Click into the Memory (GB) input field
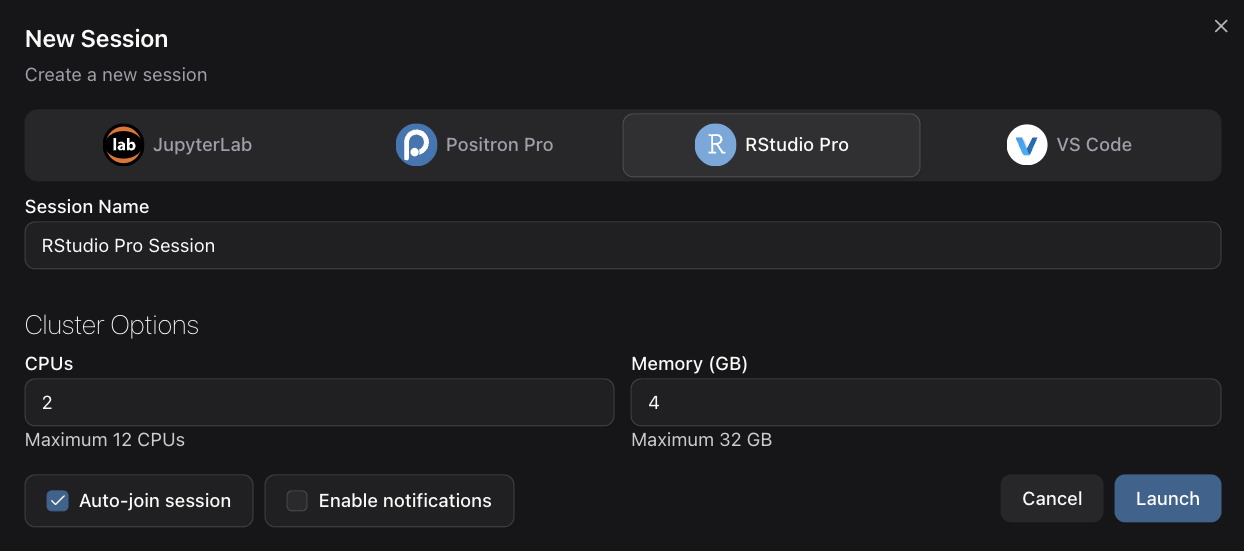 tap(925, 403)
